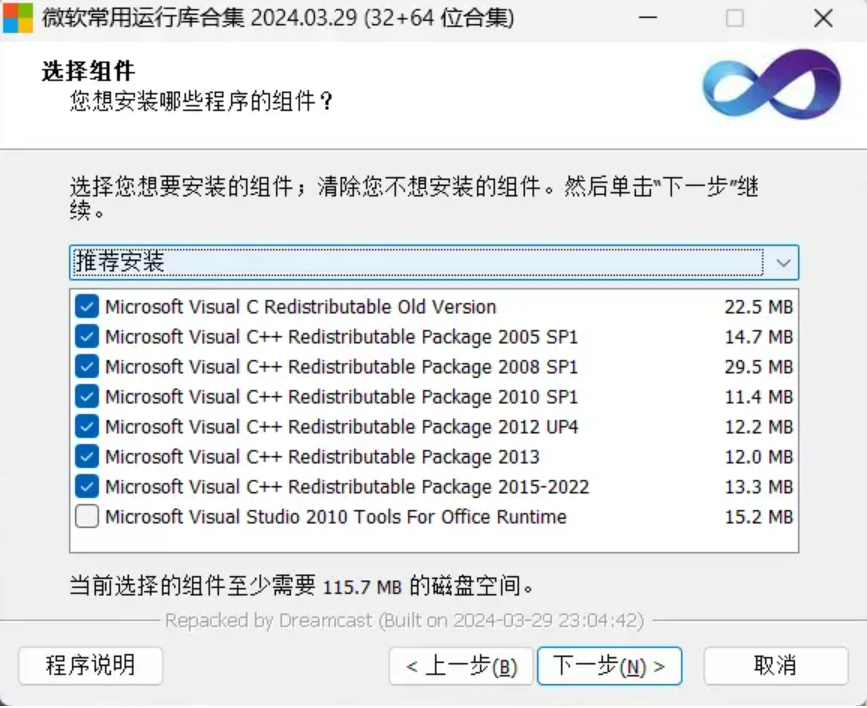Uncheck Visual C++ Redistributable Package 2013 checkbox
This screenshot has height=708, width=867.
87,457
